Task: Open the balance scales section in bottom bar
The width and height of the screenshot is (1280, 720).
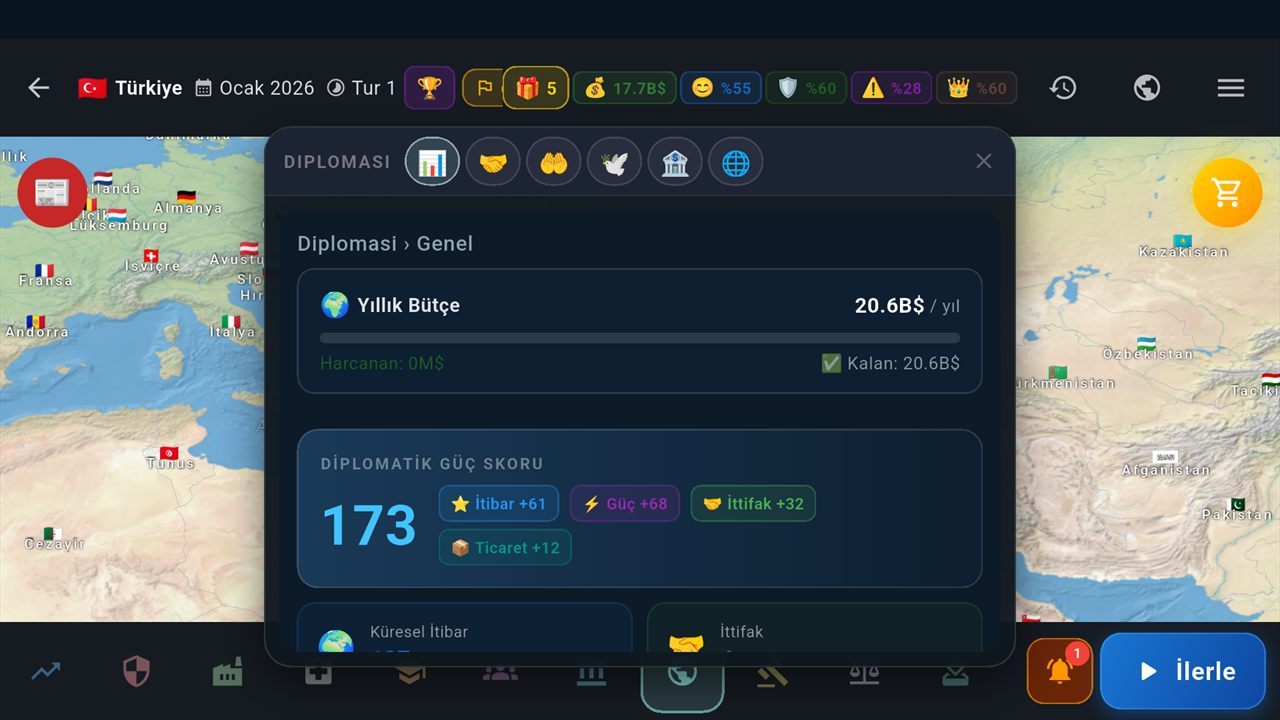Action: pyautogui.click(x=864, y=674)
